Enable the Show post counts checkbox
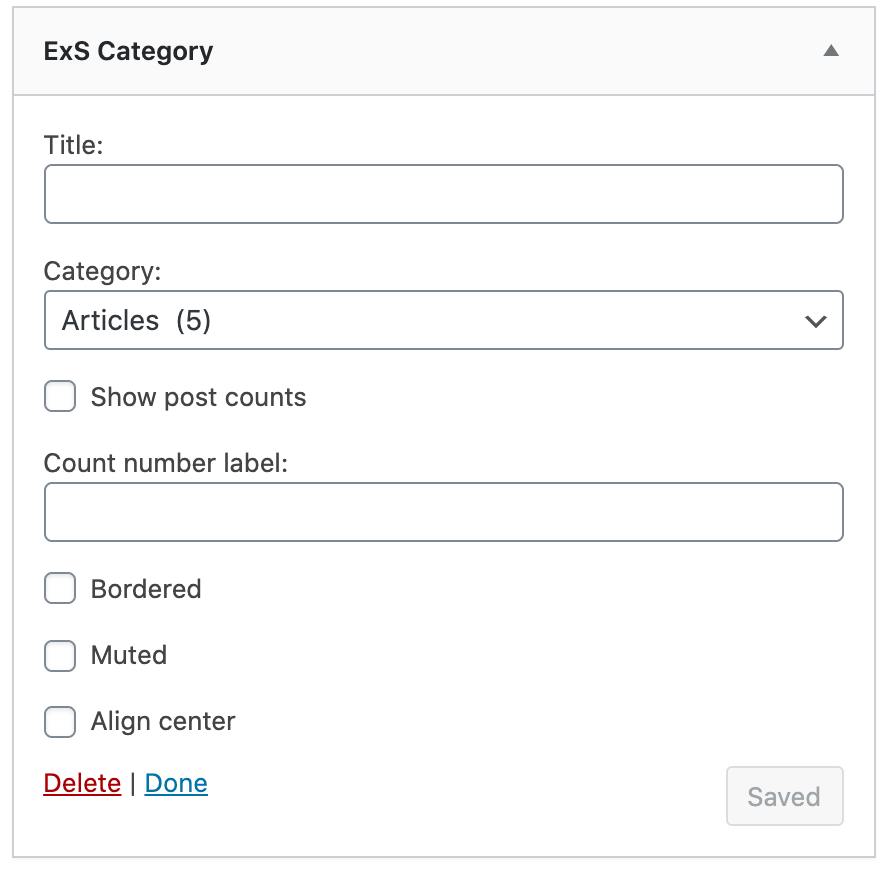 click(60, 397)
